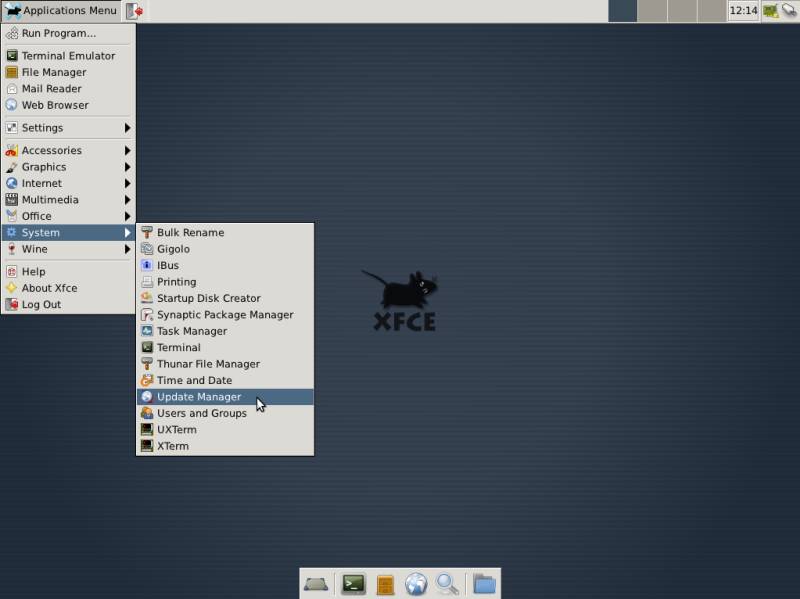Open the Mail Reader envelope icon
The height and width of the screenshot is (599, 800).
(x=12, y=89)
